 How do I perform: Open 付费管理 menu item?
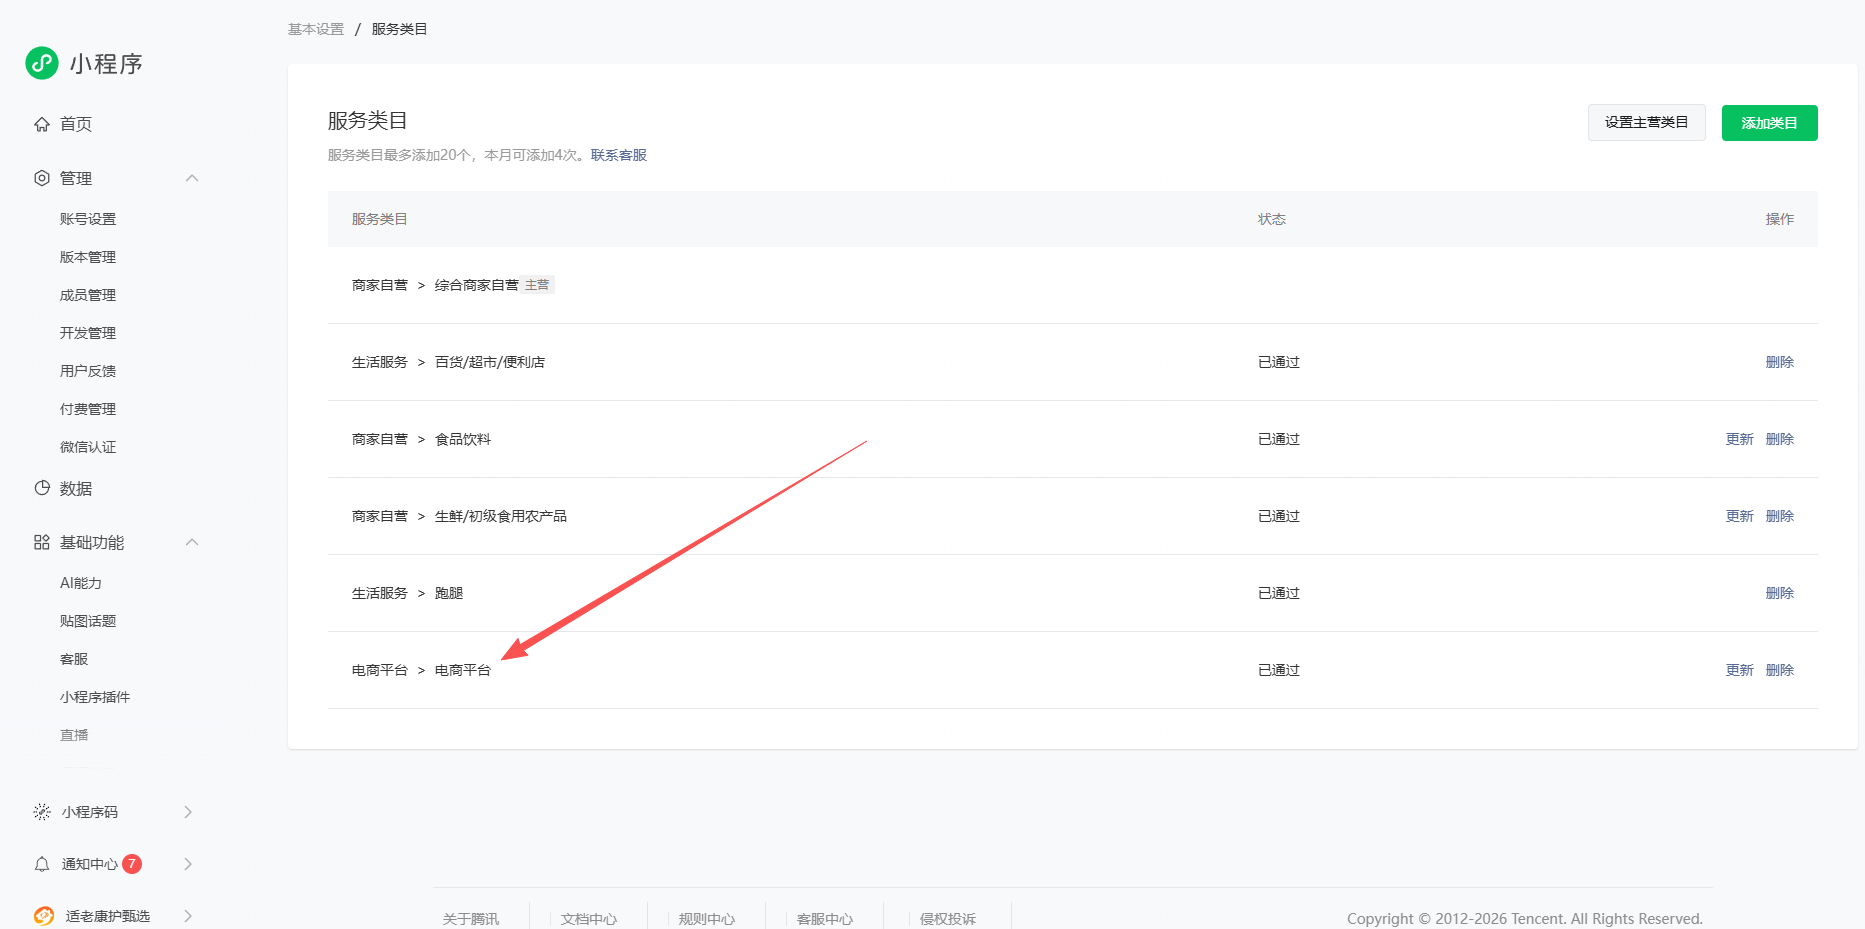pos(88,409)
